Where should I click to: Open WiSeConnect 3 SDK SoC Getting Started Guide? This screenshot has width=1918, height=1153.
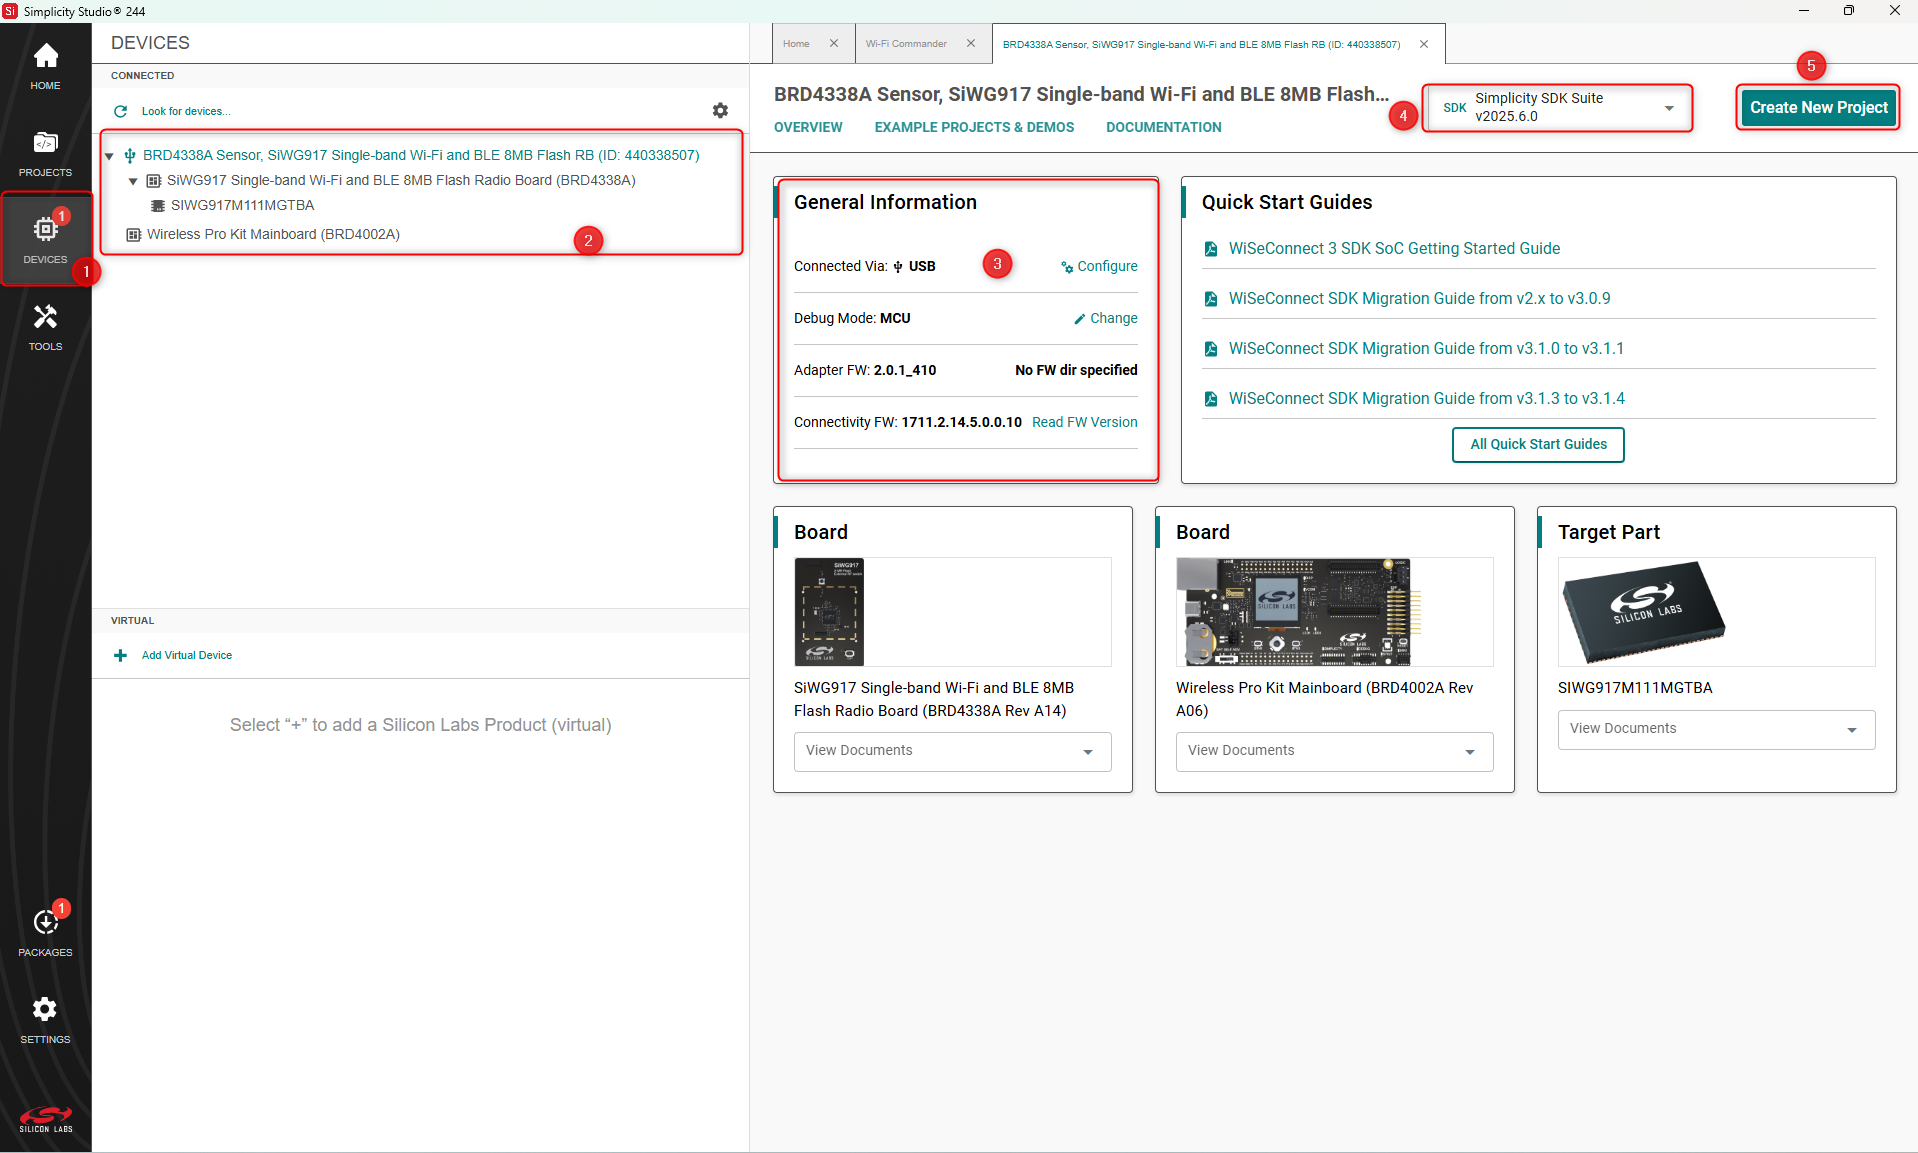click(x=1394, y=248)
